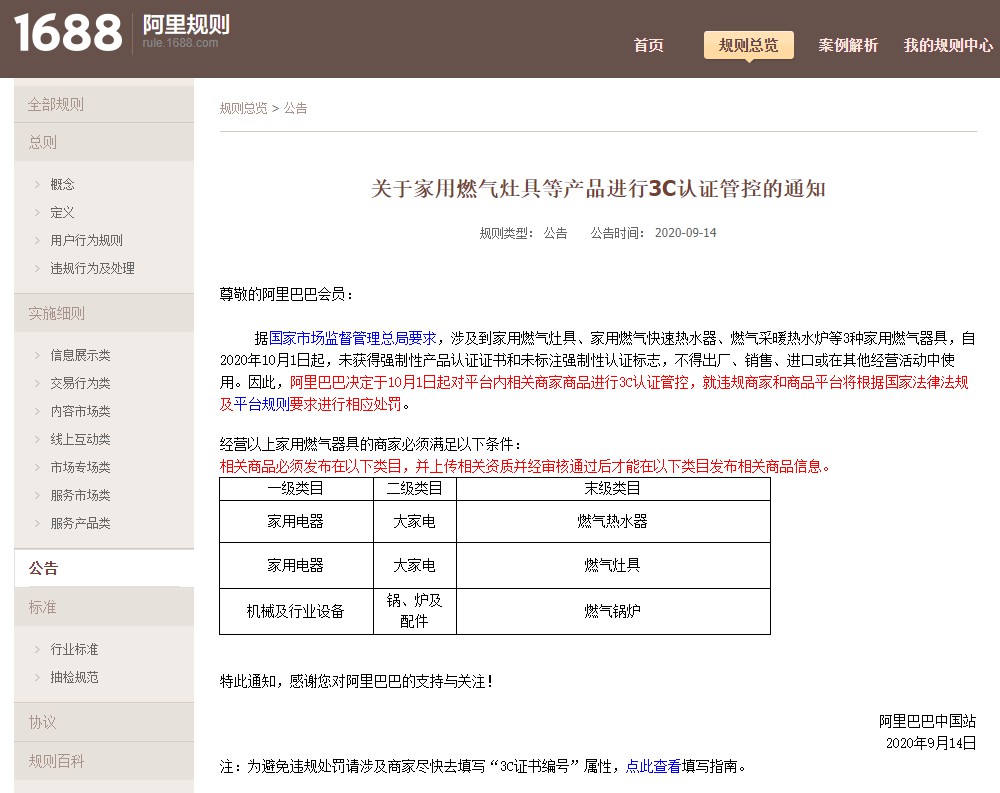This screenshot has width=1000, height=793.
Task: Click the 二级类目 table header
Action: coord(415,489)
